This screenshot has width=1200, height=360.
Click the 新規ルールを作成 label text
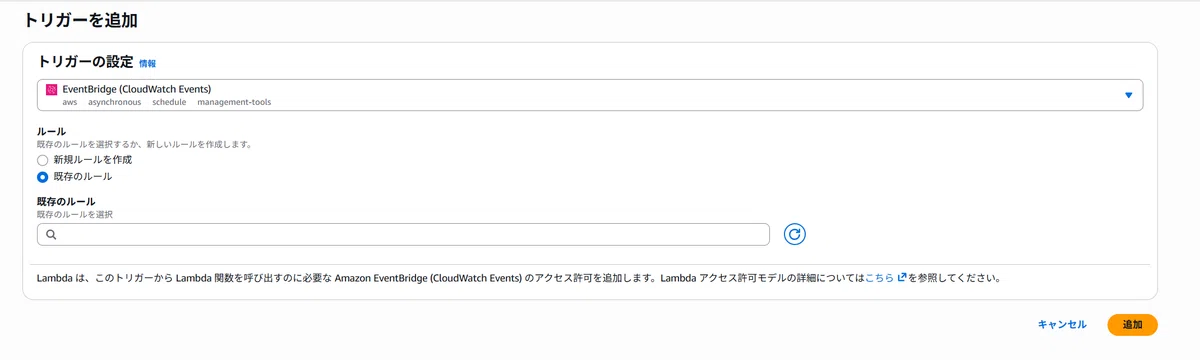tap(92, 160)
